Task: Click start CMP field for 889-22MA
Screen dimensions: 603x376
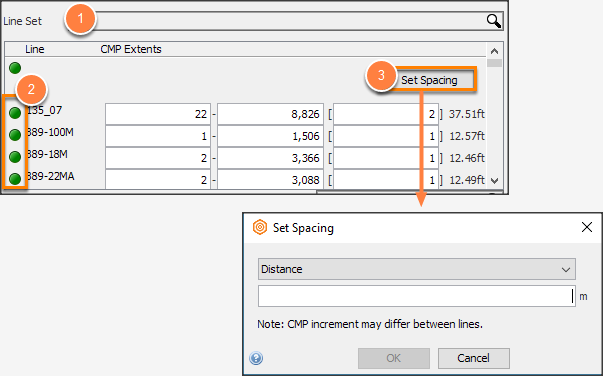Action: 158,179
